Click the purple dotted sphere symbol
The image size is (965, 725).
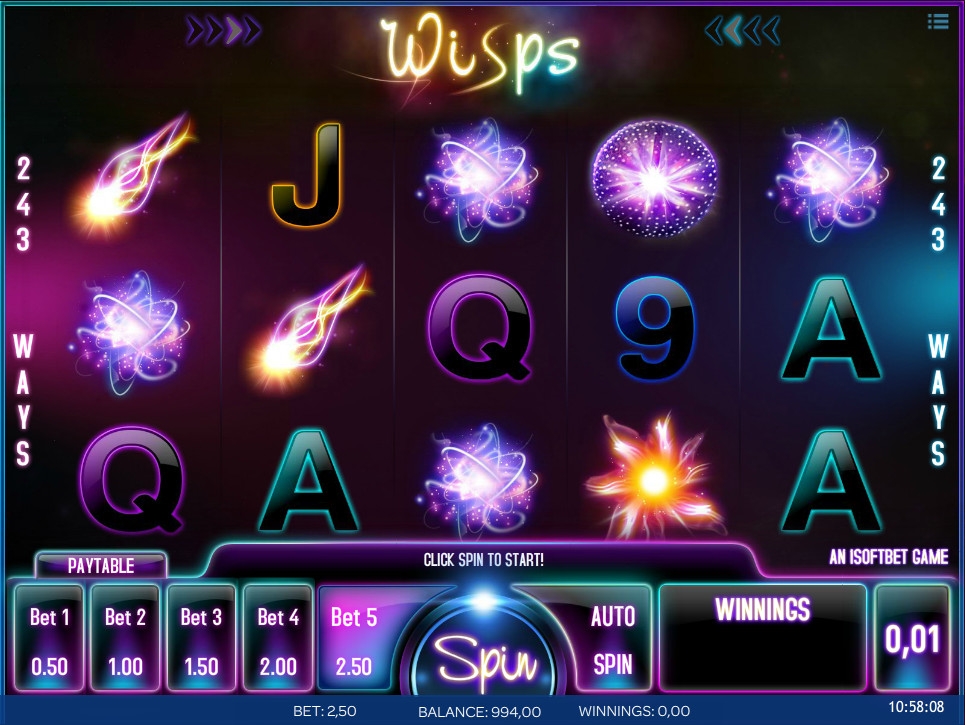tap(655, 178)
